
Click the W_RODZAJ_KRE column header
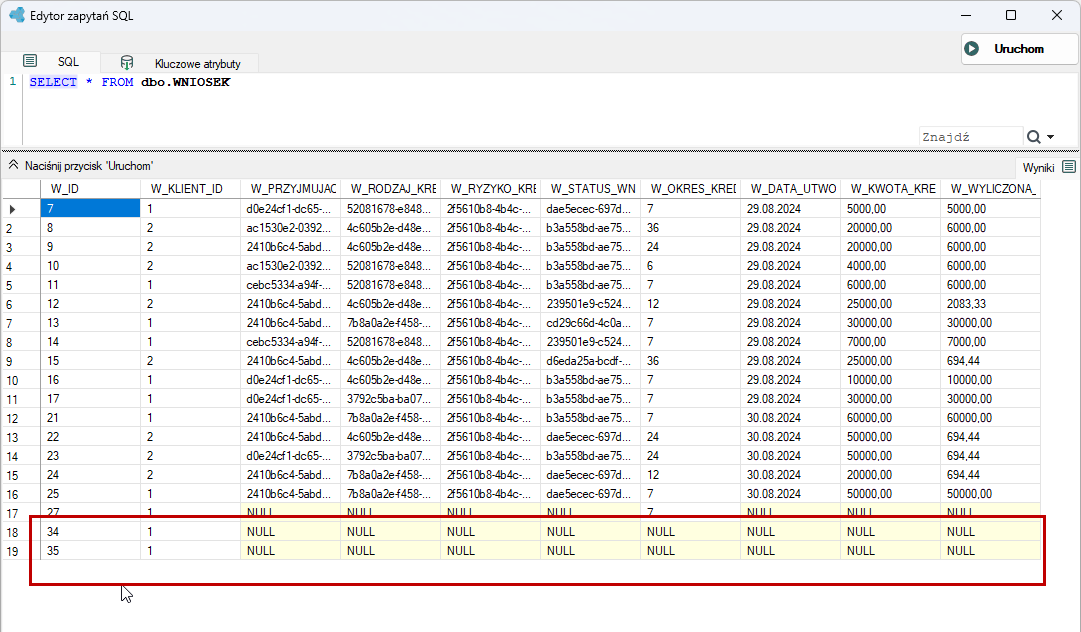click(x=390, y=189)
